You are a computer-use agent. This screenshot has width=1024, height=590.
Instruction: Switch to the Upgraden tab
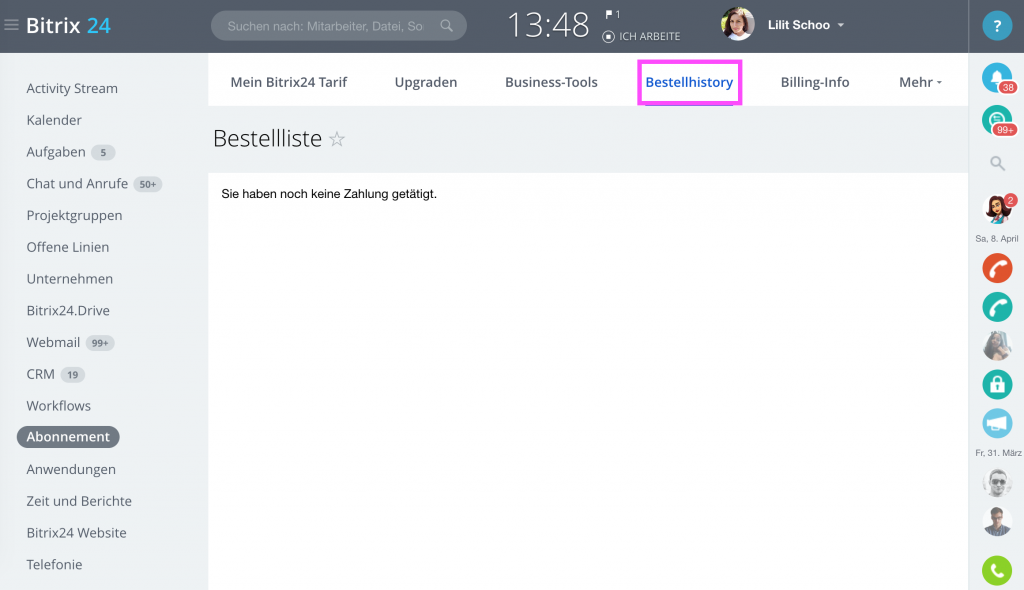pos(426,82)
